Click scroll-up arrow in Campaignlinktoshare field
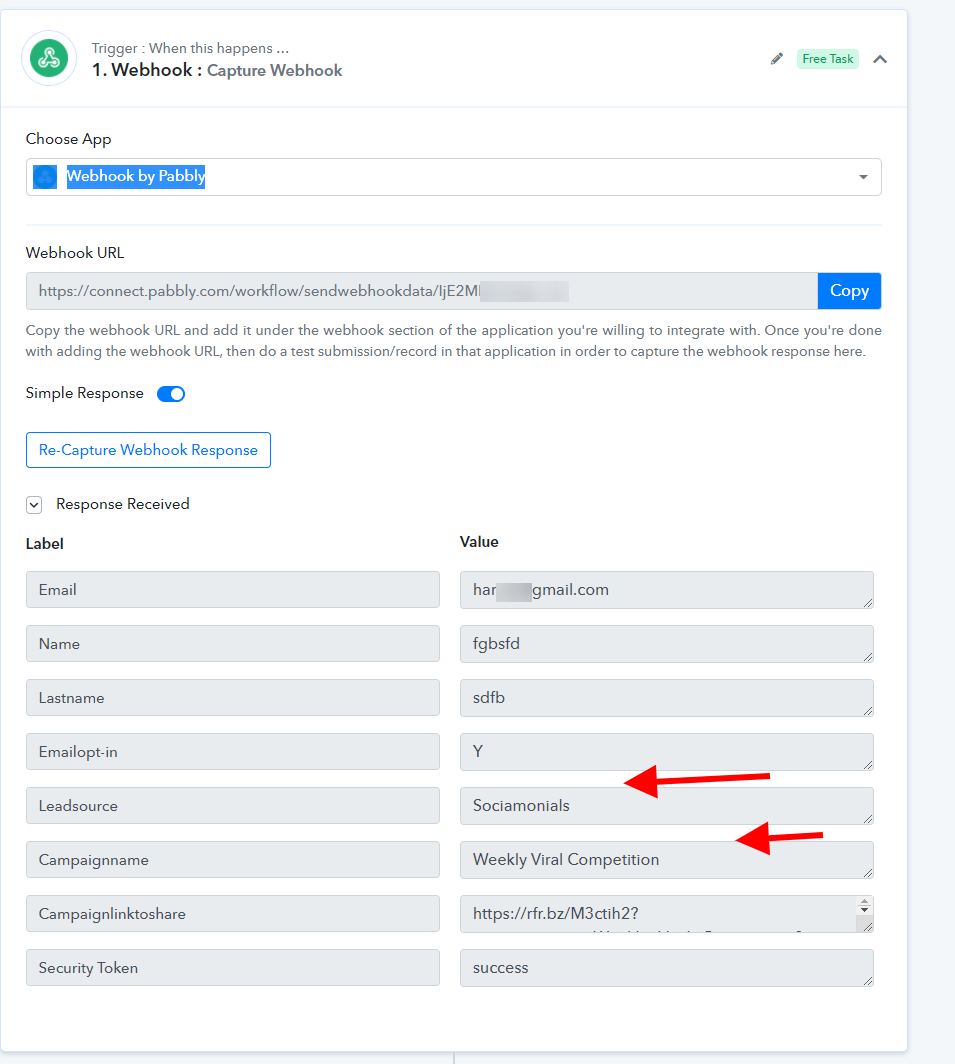Image resolution: width=955 pixels, height=1064 pixels. click(x=864, y=902)
